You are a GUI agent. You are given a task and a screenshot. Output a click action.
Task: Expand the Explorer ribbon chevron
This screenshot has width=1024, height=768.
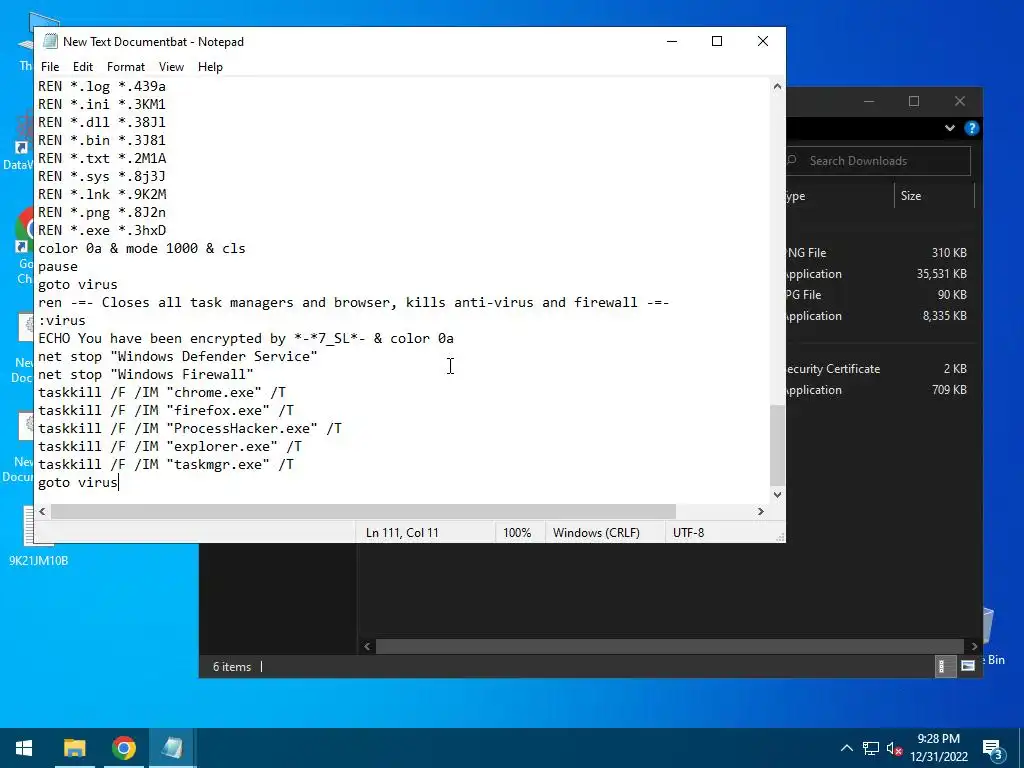(x=950, y=128)
